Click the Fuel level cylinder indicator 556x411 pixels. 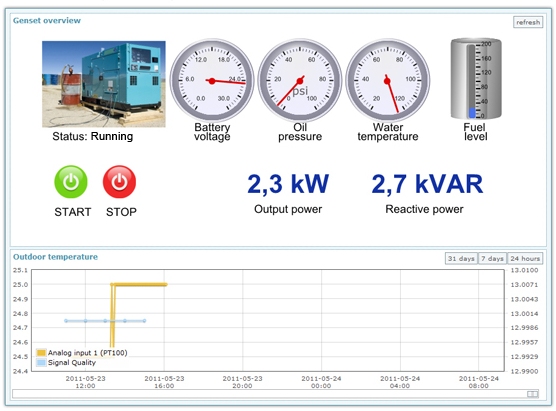click(x=476, y=79)
